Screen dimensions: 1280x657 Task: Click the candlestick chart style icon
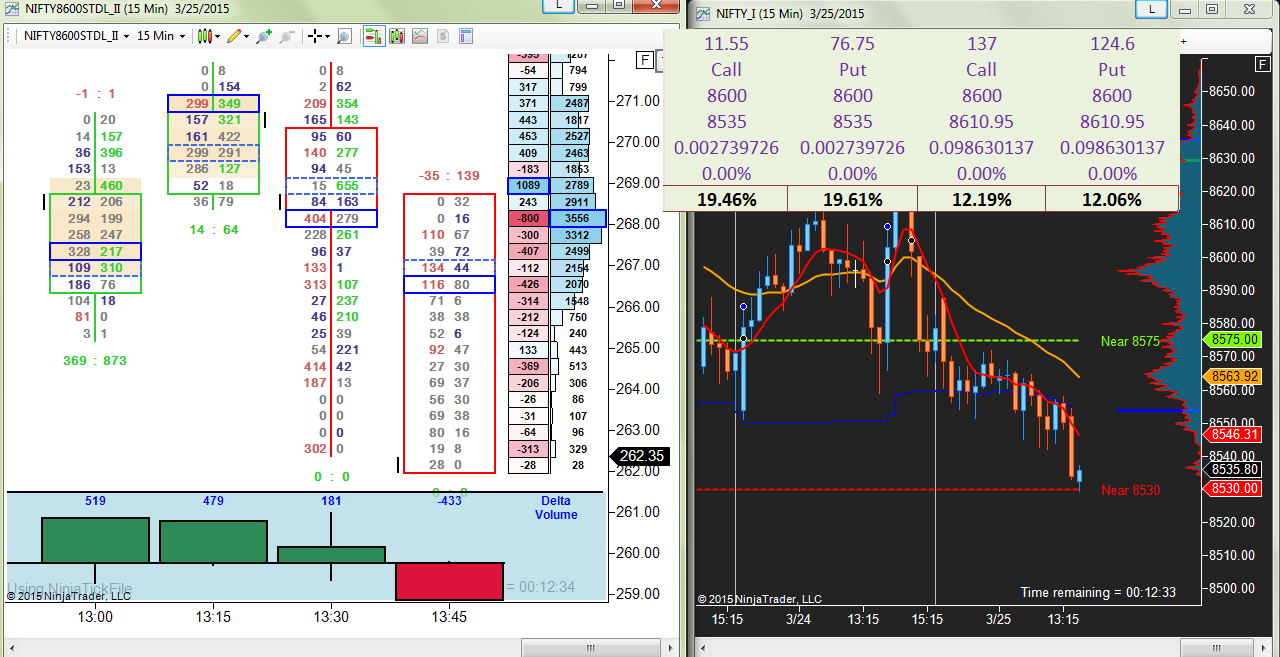coord(204,36)
